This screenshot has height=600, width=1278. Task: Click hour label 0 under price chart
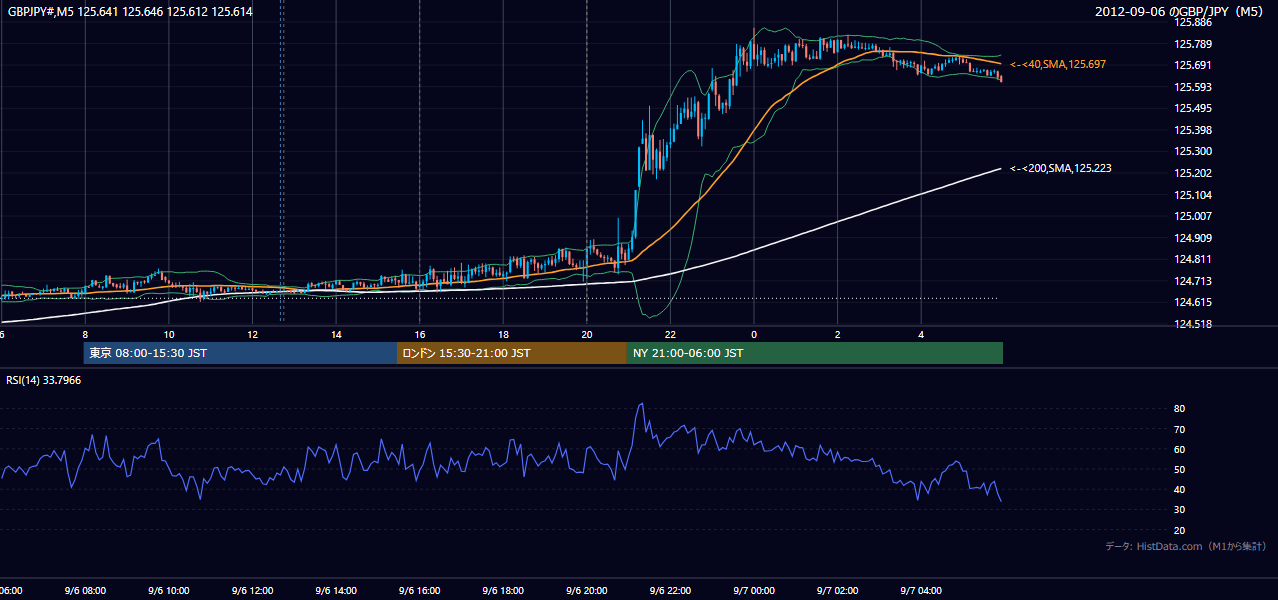754,334
